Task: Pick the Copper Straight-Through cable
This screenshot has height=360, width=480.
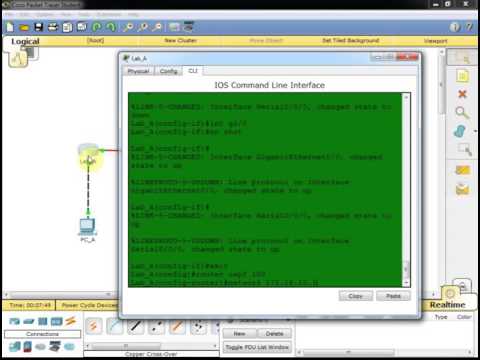Action: coord(135,326)
